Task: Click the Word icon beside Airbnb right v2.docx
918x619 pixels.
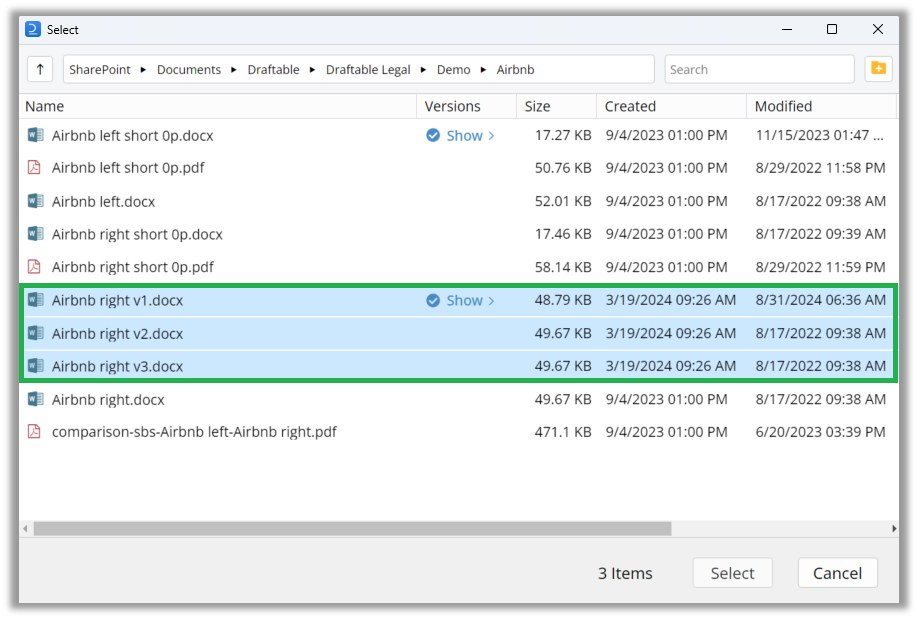Action: (36, 333)
